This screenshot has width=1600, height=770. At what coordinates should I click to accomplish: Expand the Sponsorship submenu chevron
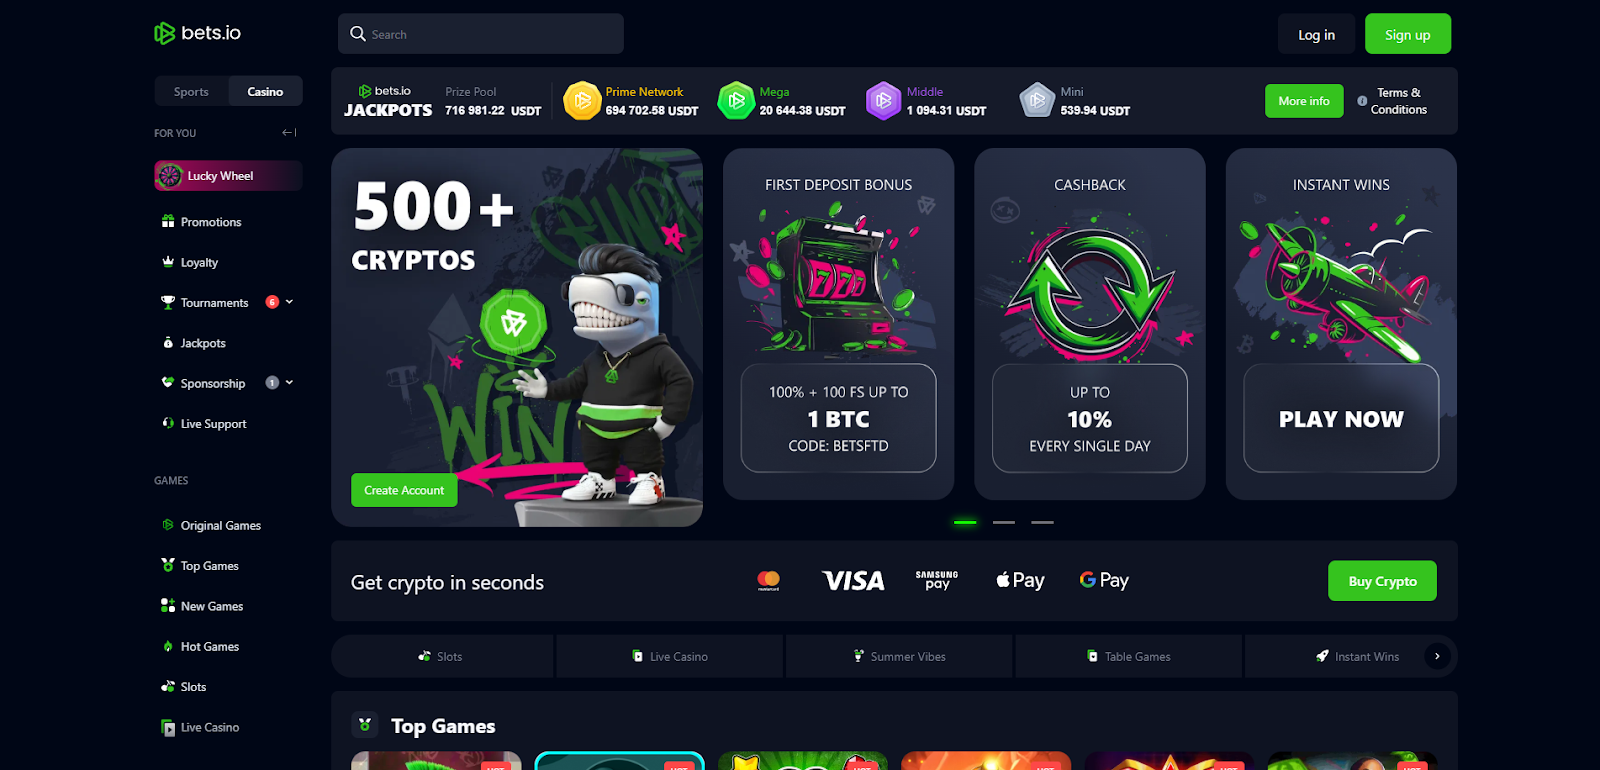290,383
